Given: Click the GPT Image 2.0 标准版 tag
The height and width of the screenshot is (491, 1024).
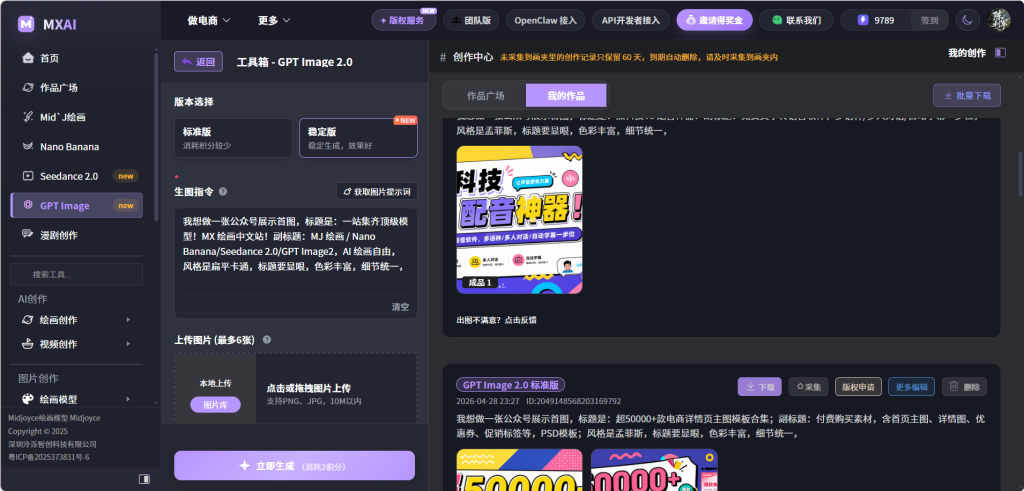Looking at the screenshot, I should coord(511,385).
